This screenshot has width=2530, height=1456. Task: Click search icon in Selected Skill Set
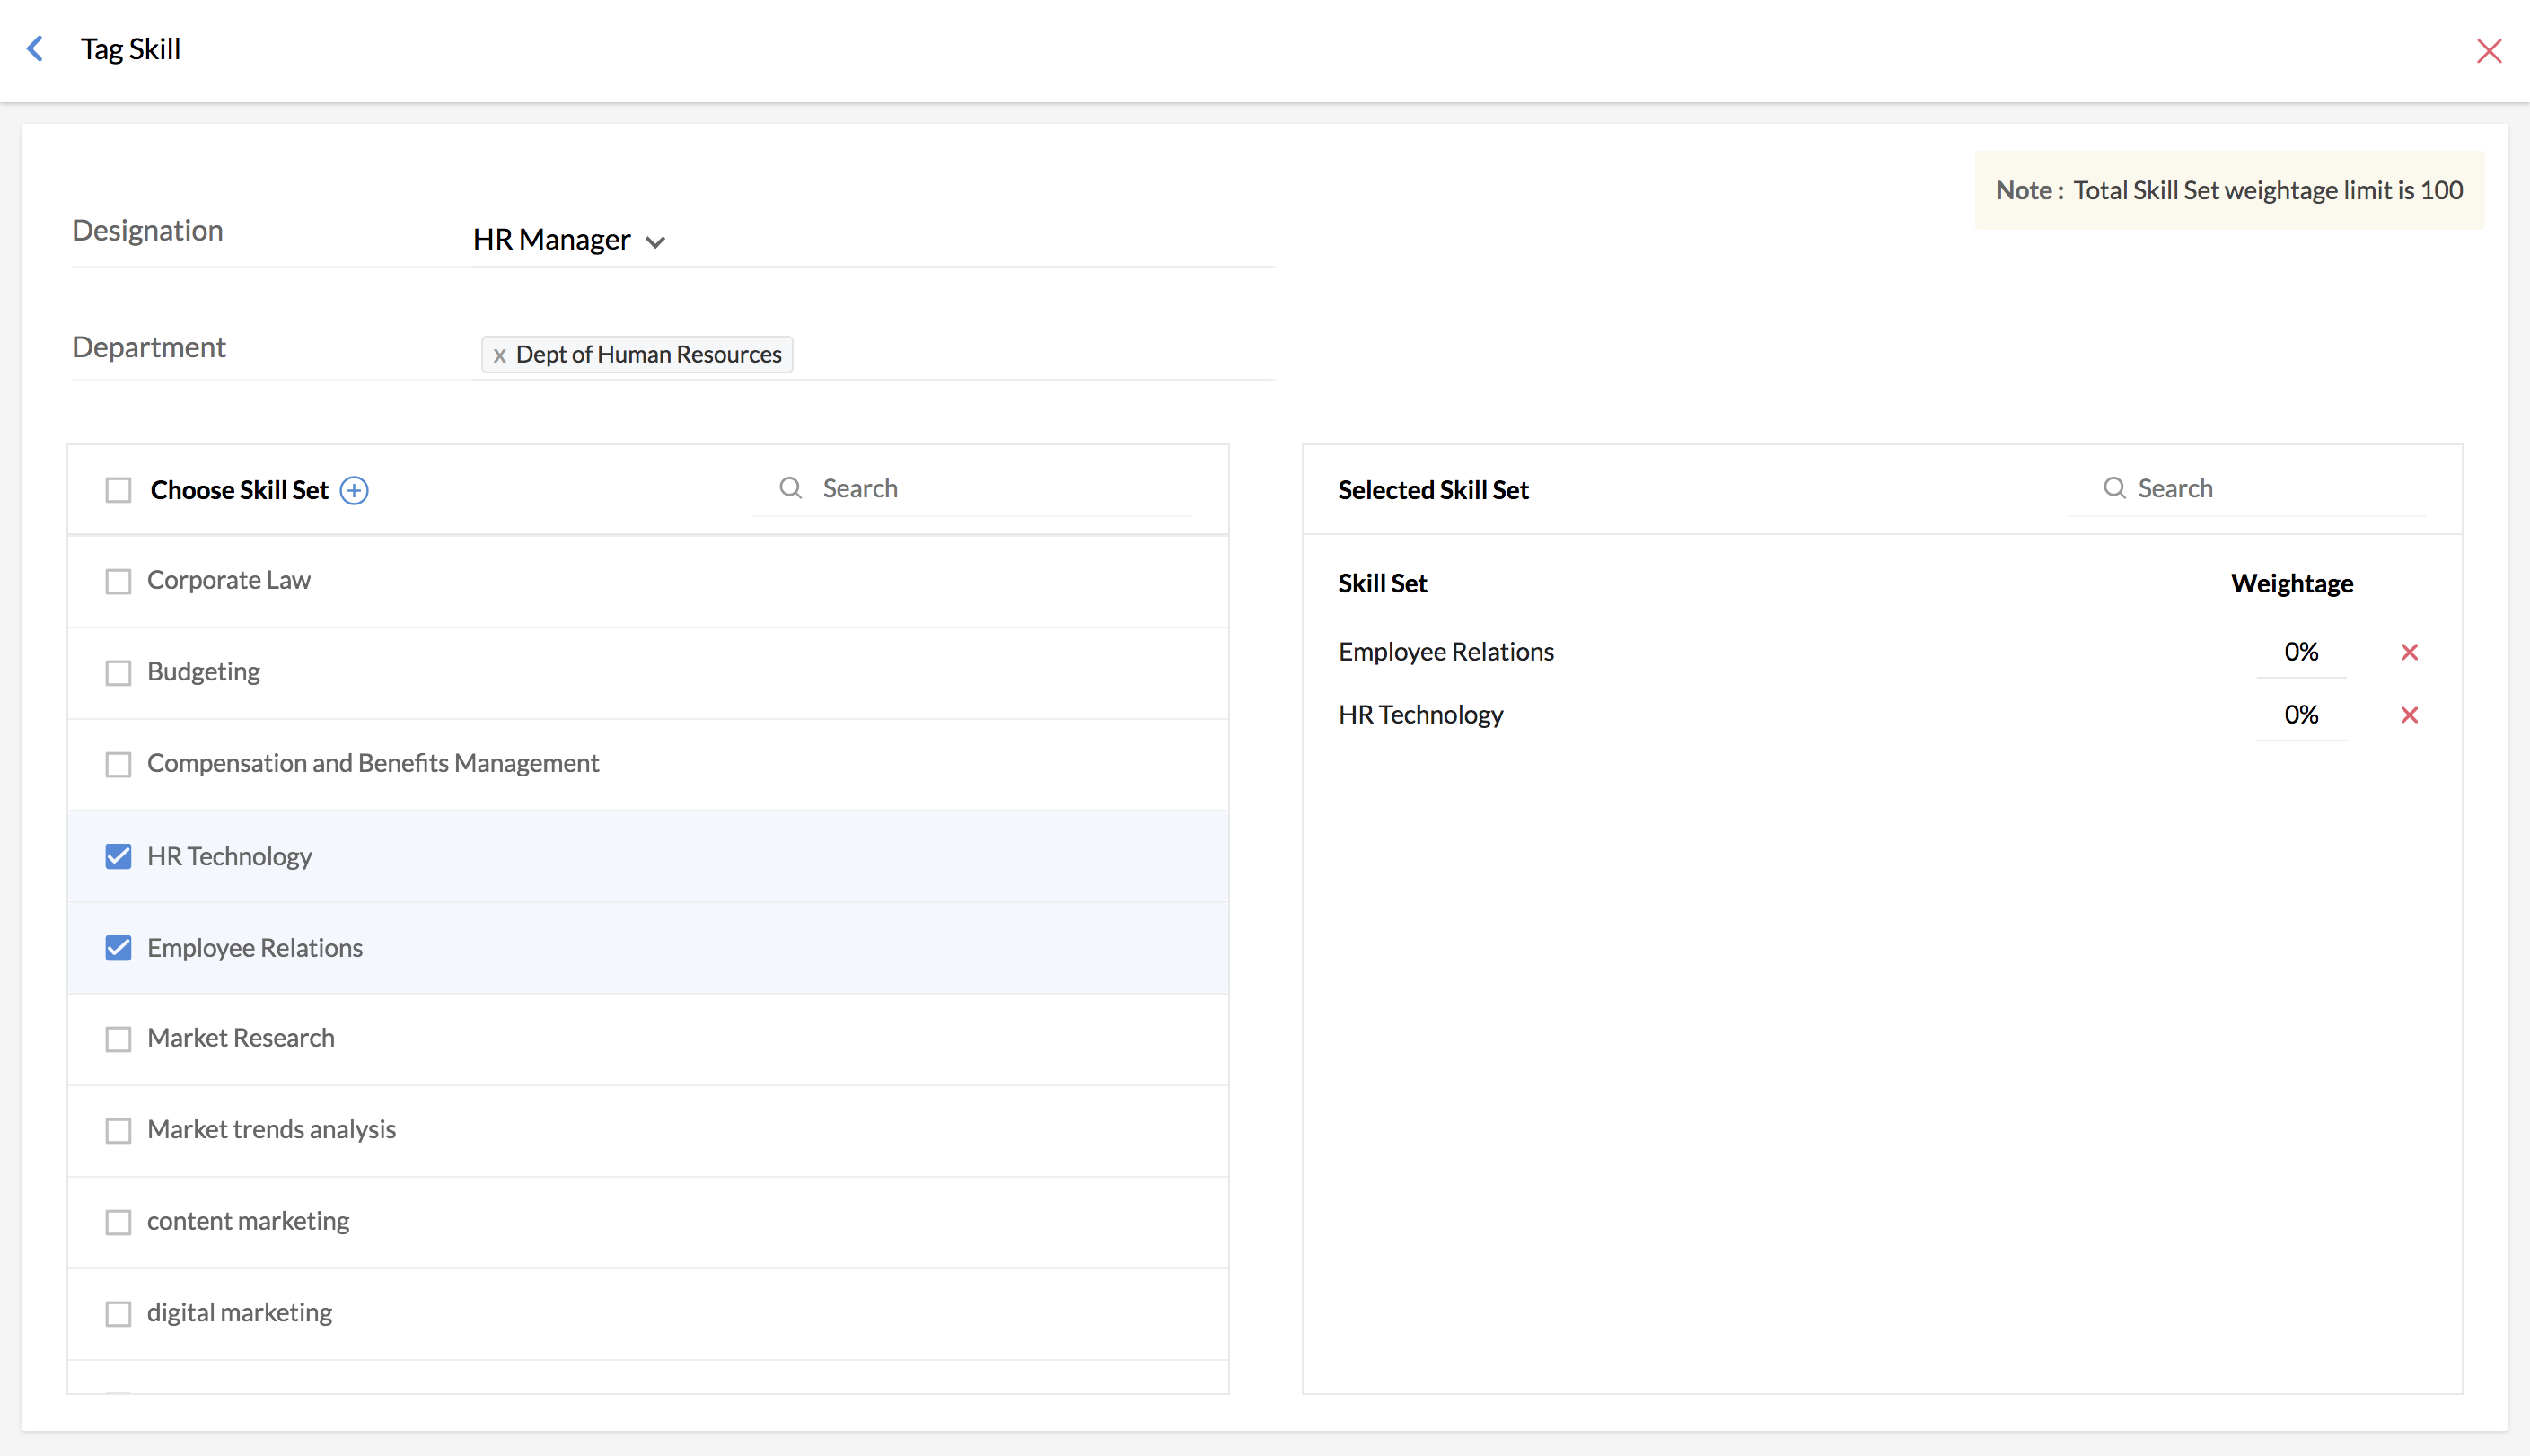[2114, 488]
